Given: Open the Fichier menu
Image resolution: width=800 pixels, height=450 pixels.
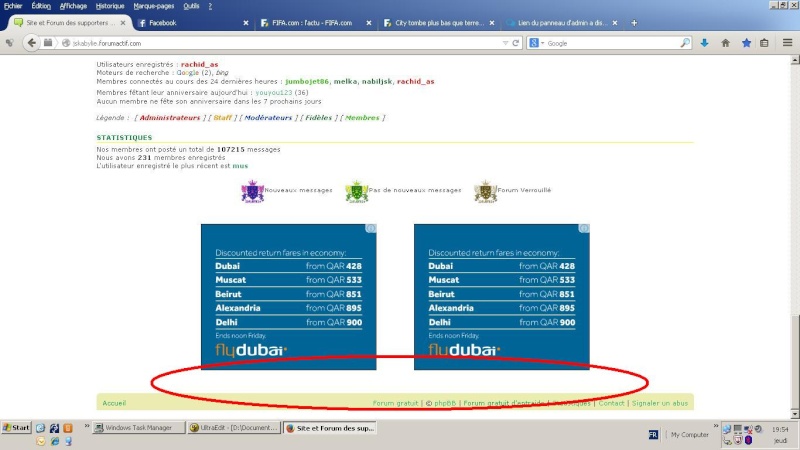Looking at the screenshot, I should pos(13,6).
